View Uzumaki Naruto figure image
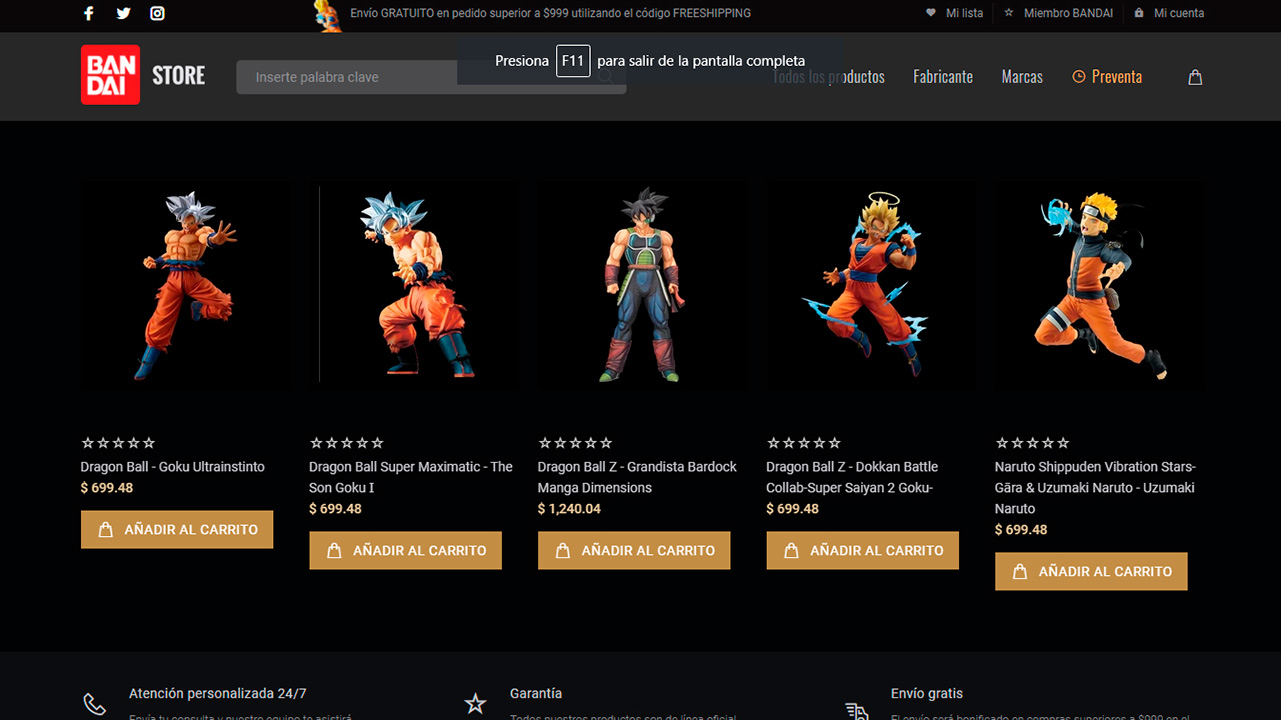This screenshot has height=720, width=1281. (x=1100, y=284)
